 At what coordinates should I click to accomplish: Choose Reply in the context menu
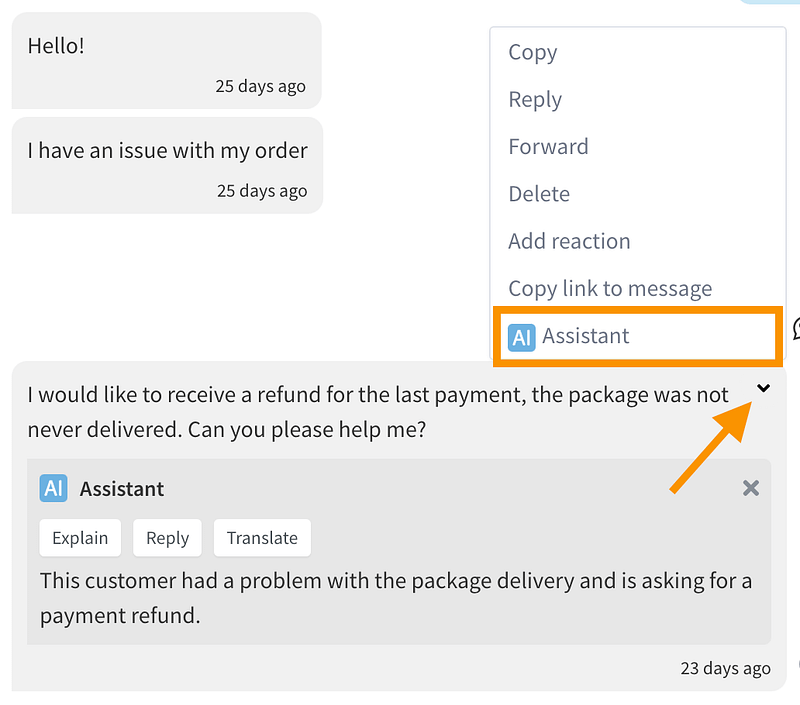click(x=535, y=100)
